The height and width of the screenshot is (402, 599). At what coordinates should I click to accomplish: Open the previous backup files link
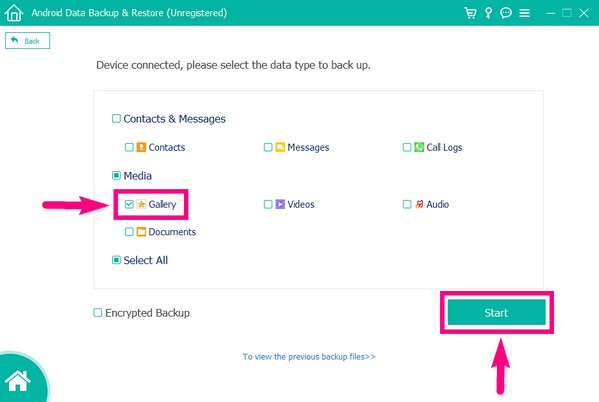309,357
